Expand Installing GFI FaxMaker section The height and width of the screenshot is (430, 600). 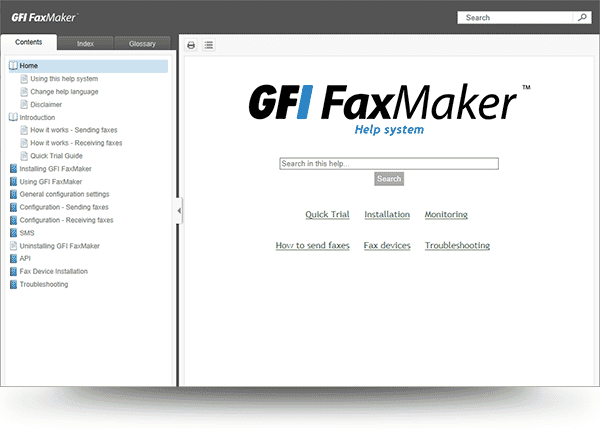click(55, 169)
